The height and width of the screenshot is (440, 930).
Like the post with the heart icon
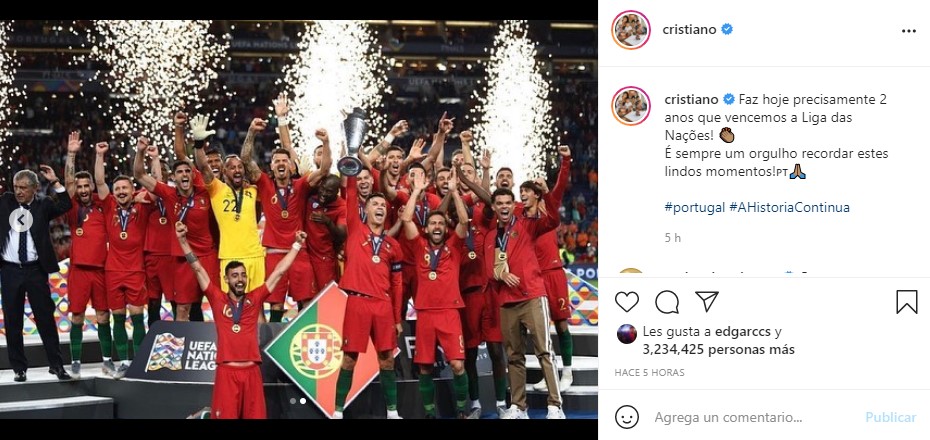click(x=626, y=302)
